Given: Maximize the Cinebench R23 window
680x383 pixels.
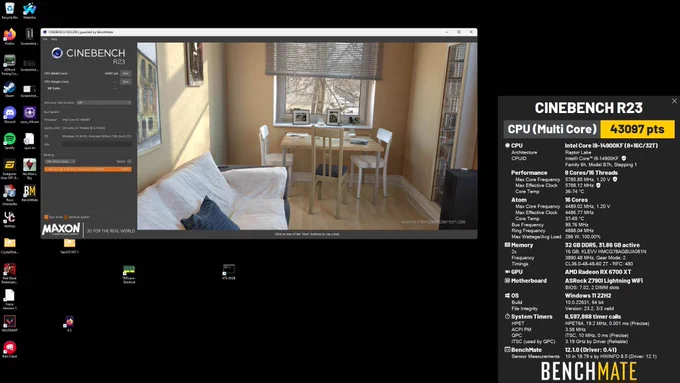Looking at the screenshot, I should pyautogui.click(x=459, y=32).
